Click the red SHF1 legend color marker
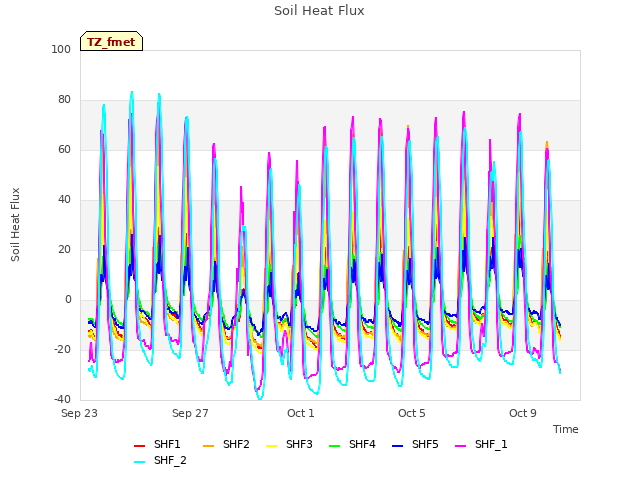Image resolution: width=640 pixels, height=480 pixels. click(x=140, y=446)
